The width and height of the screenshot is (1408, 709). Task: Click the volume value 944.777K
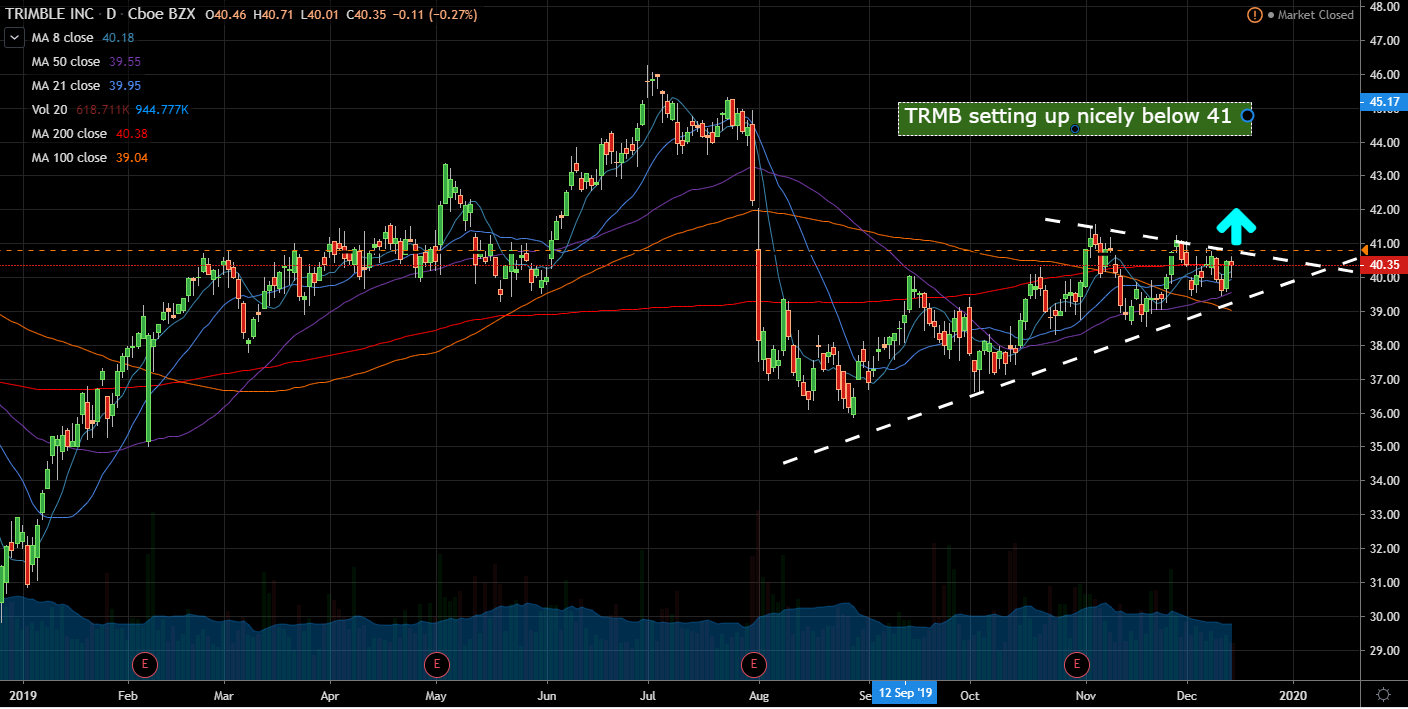pyautogui.click(x=163, y=110)
